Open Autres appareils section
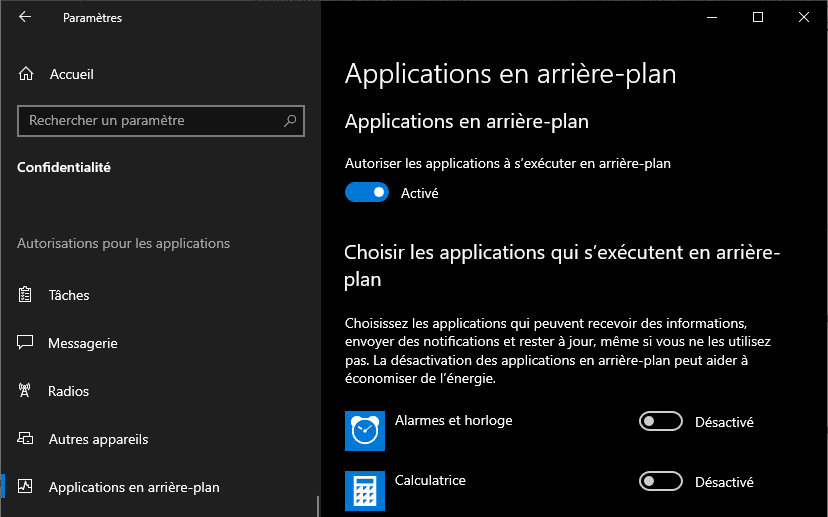828x517 pixels. pos(98,439)
